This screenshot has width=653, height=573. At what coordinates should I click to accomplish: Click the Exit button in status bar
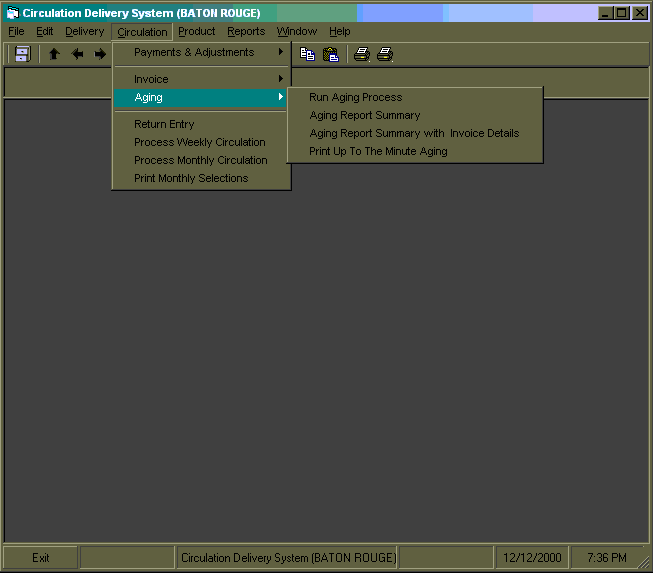(40, 558)
